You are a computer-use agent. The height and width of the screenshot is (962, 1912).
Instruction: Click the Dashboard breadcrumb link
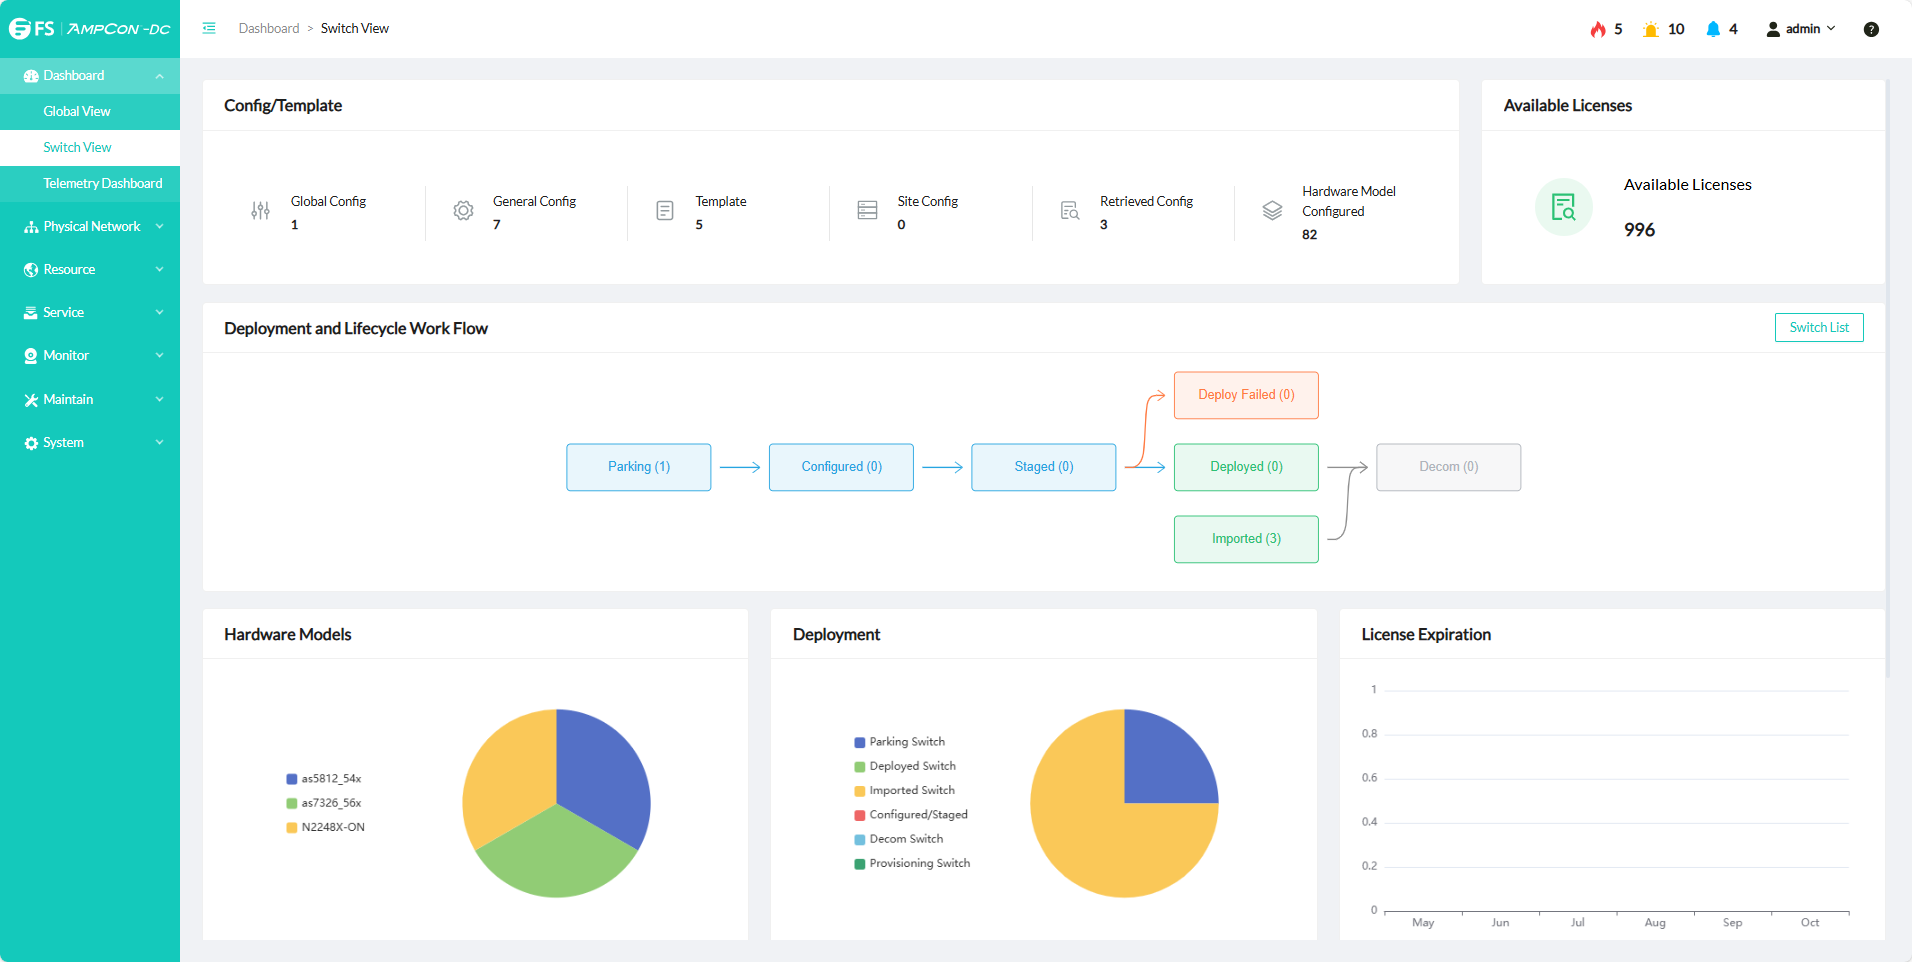point(269,28)
